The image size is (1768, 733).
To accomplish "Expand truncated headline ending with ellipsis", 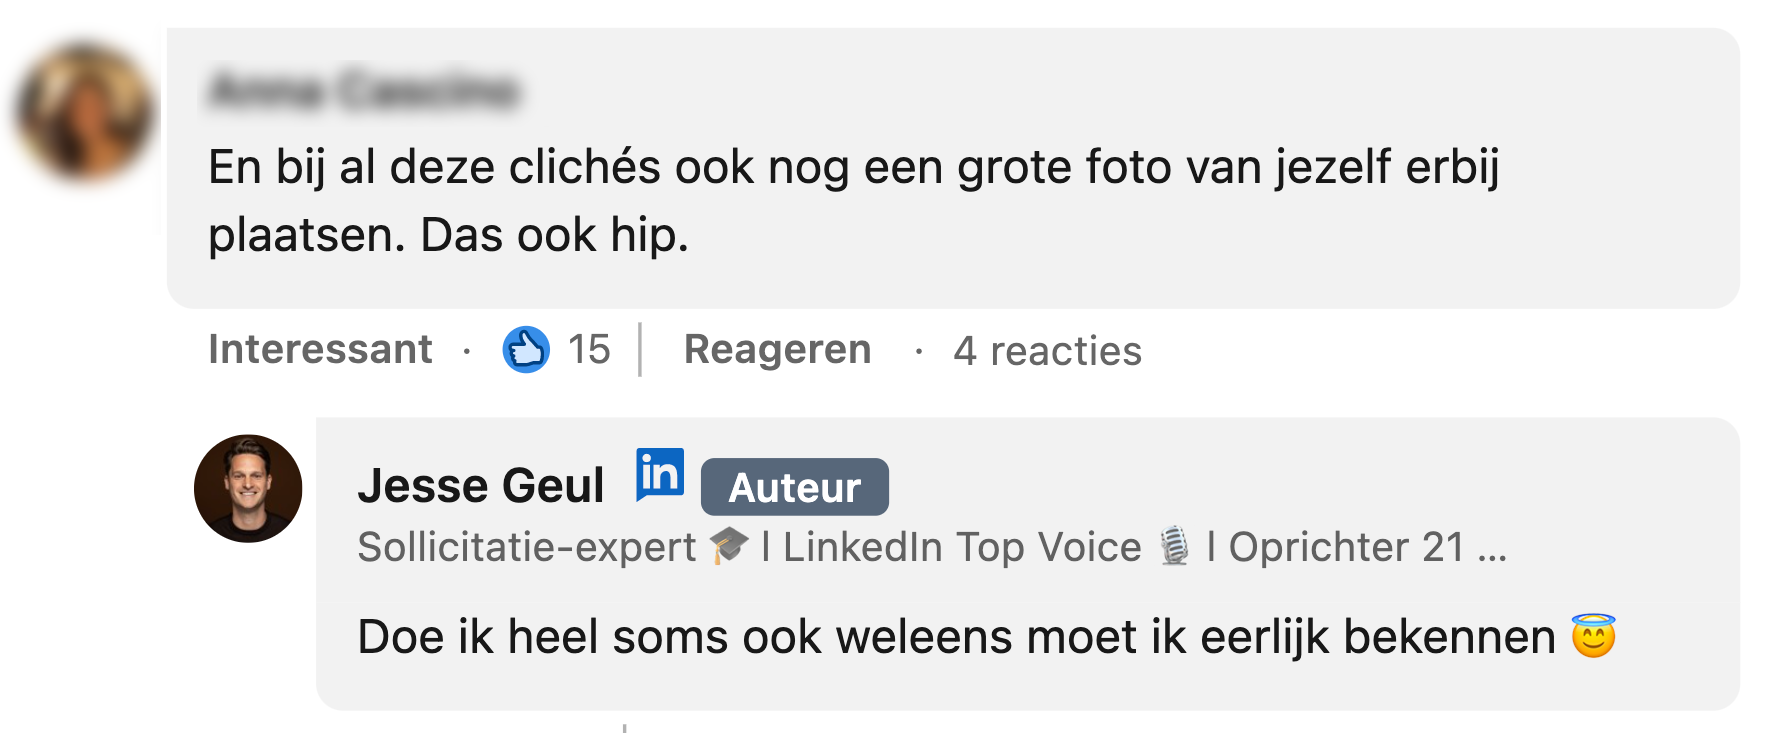I will (1492, 548).
